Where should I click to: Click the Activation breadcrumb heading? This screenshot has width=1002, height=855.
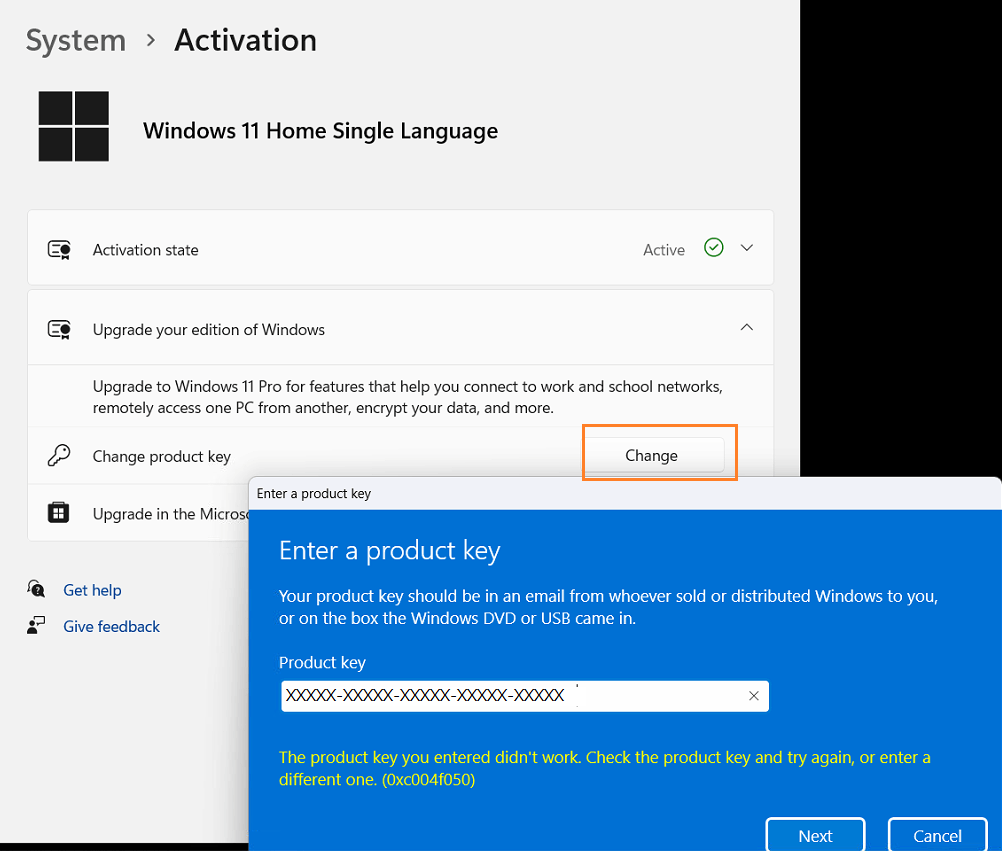tap(245, 40)
